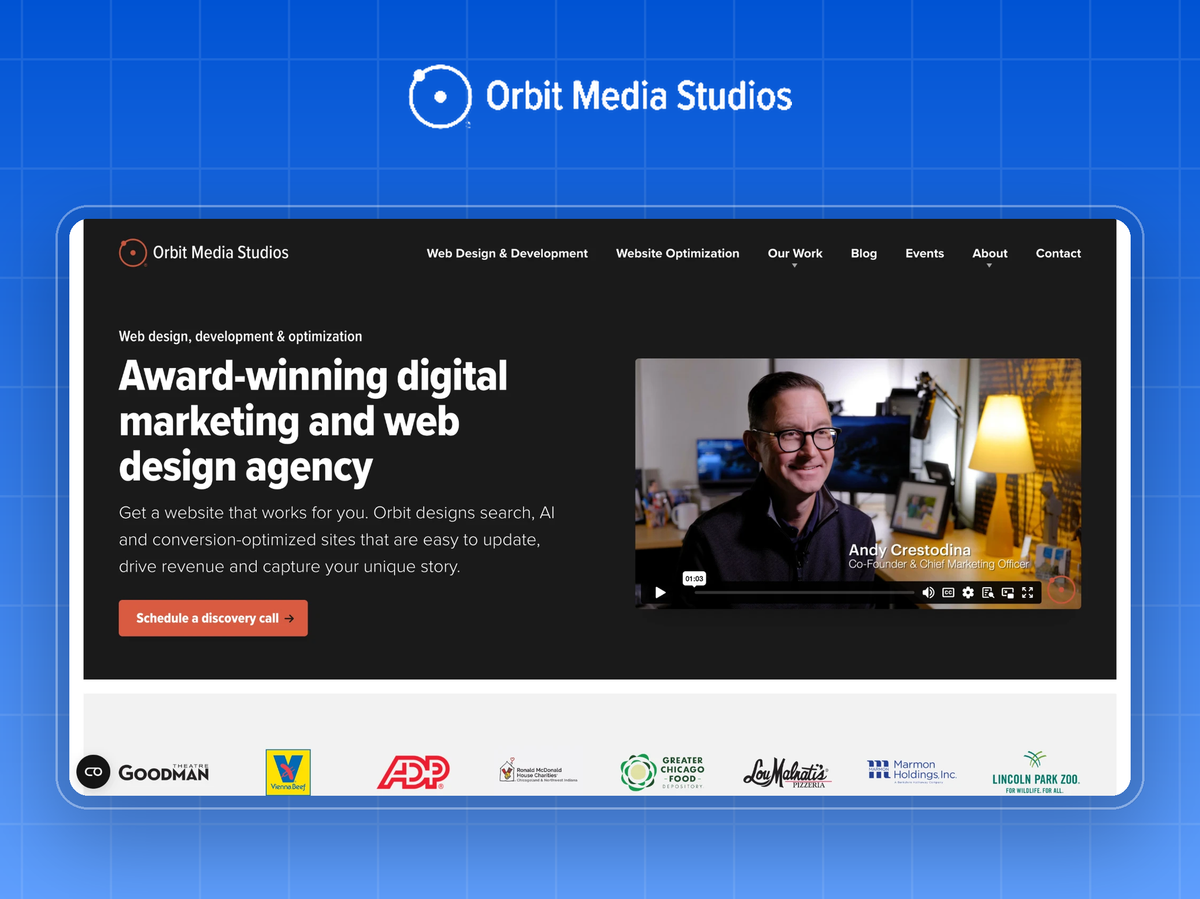Click the 'Award-winning digital marketing' headline
The height and width of the screenshot is (899, 1200).
[313, 421]
